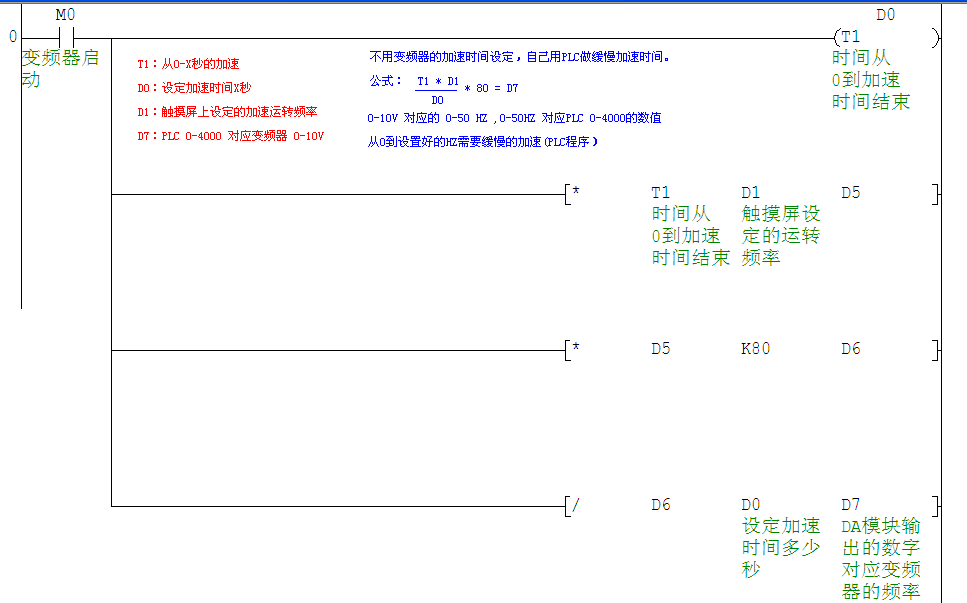
Task: Select the D7 destination register
Action: coord(850,505)
